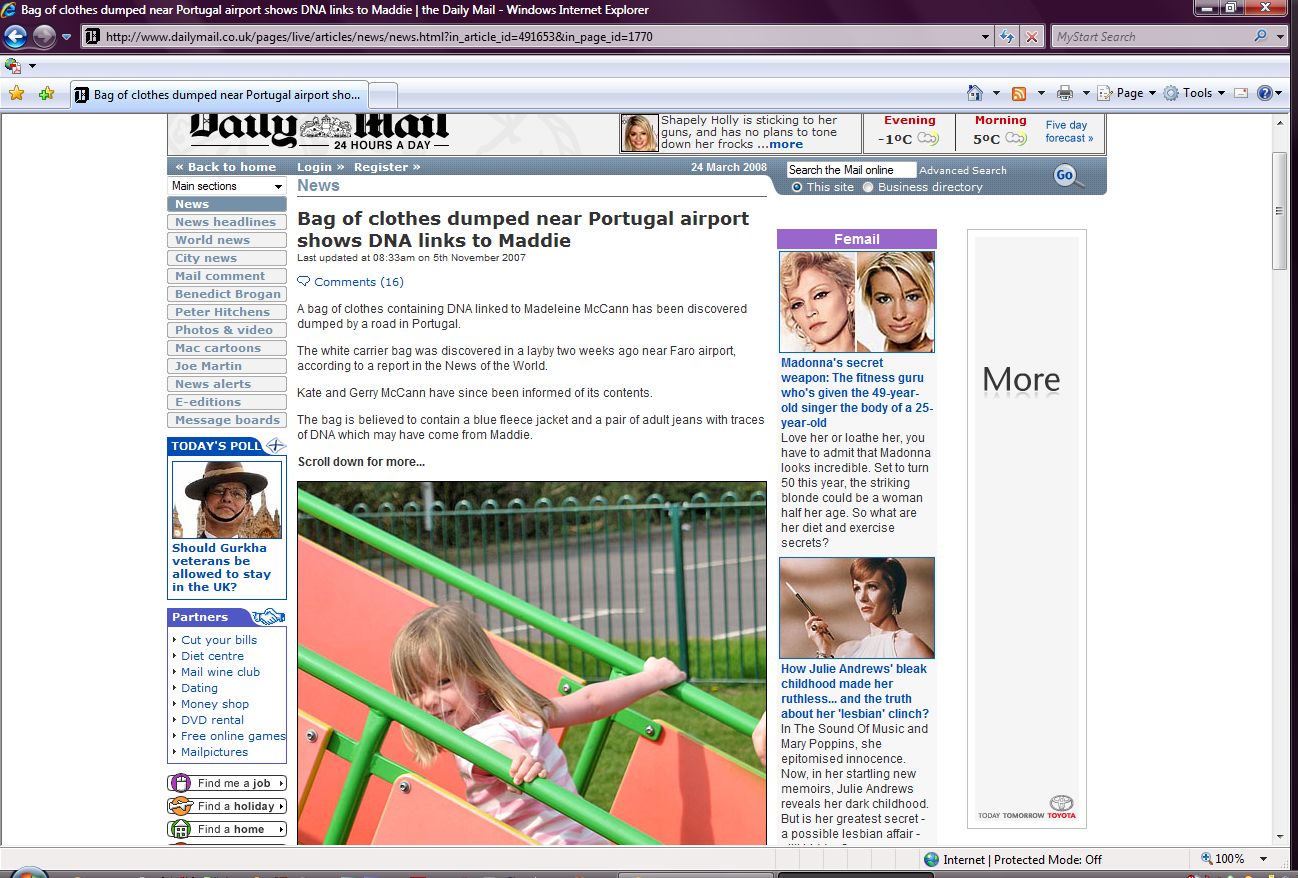1298x878 pixels.
Task: Select 'World news' in the sidebar menu
Action: click(x=212, y=240)
